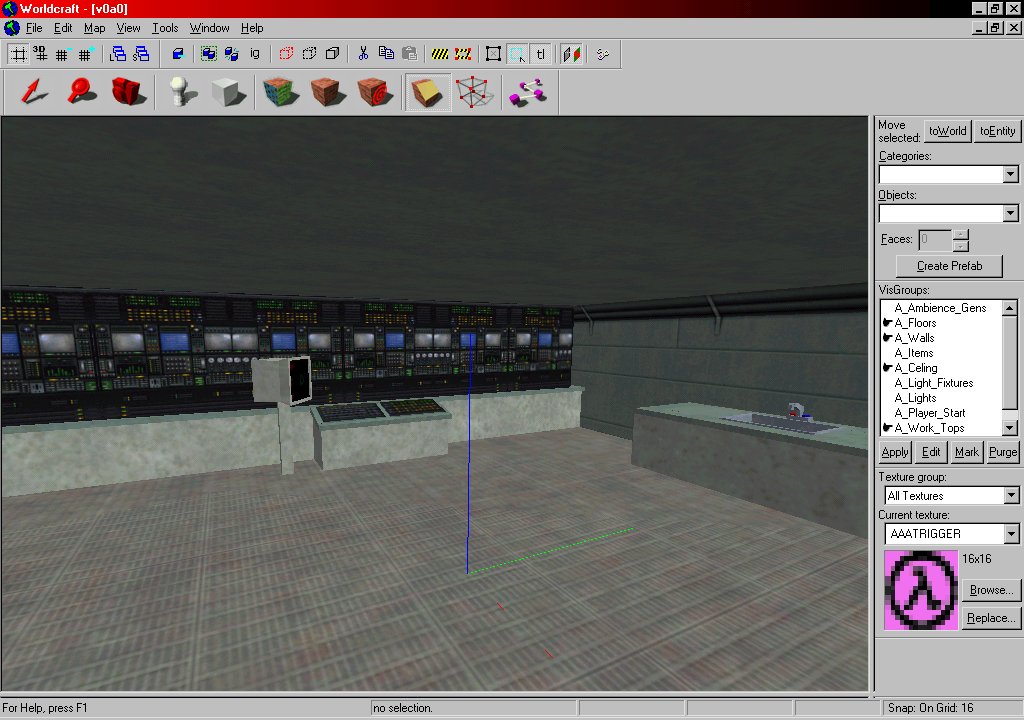Toggle the A_Light_Fixtures visgroup checkbox
This screenshot has width=1024, height=720.
click(x=888, y=383)
